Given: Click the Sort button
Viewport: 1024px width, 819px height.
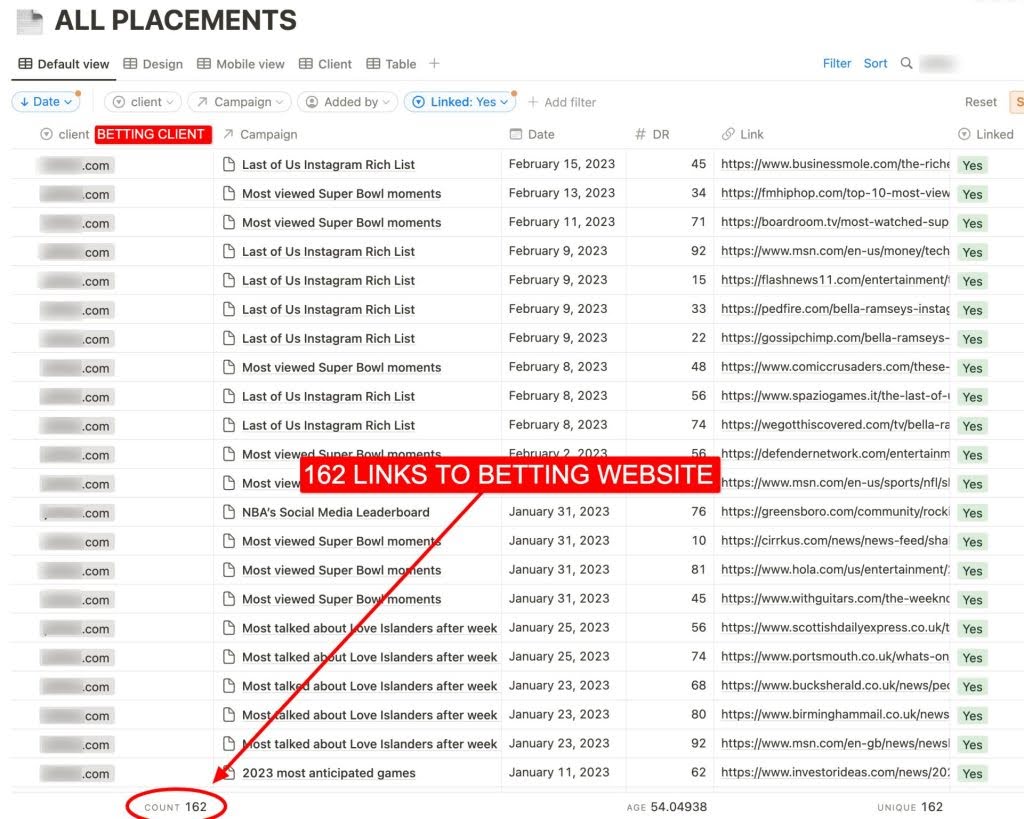Looking at the screenshot, I should pyautogui.click(x=875, y=63).
